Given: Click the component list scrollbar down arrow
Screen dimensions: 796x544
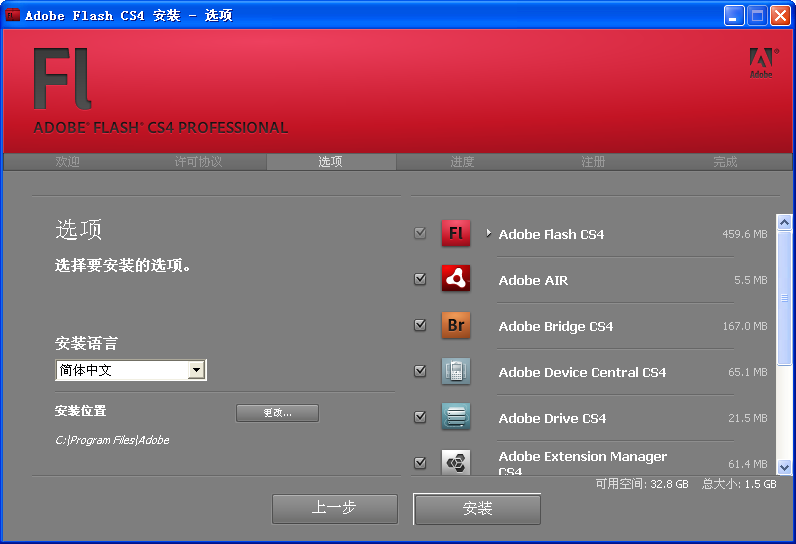Looking at the screenshot, I should [784, 467].
